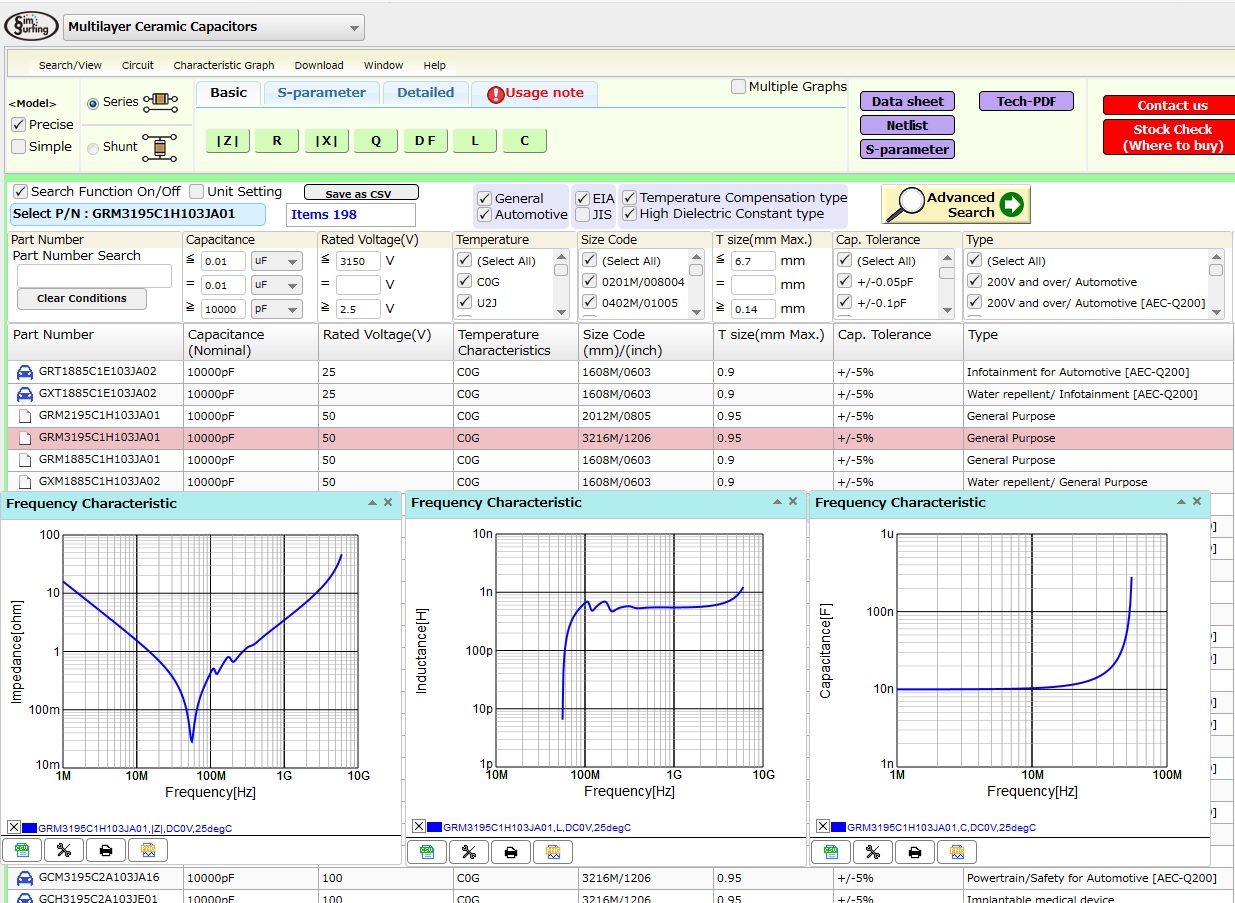Screen dimensions: 1235x903
Task: Print the Inductance graph
Action: point(511,852)
